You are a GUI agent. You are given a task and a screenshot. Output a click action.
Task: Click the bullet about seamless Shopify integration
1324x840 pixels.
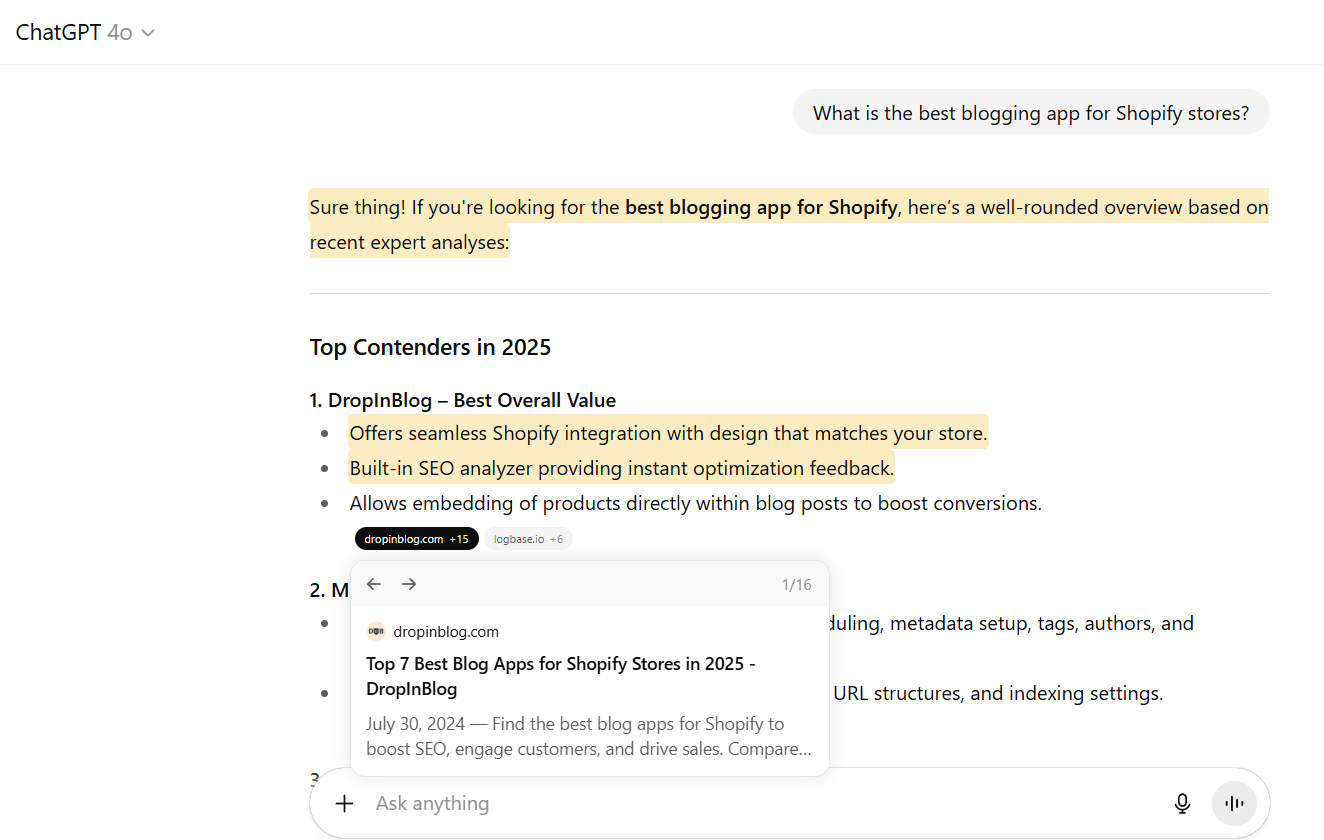[x=668, y=433]
